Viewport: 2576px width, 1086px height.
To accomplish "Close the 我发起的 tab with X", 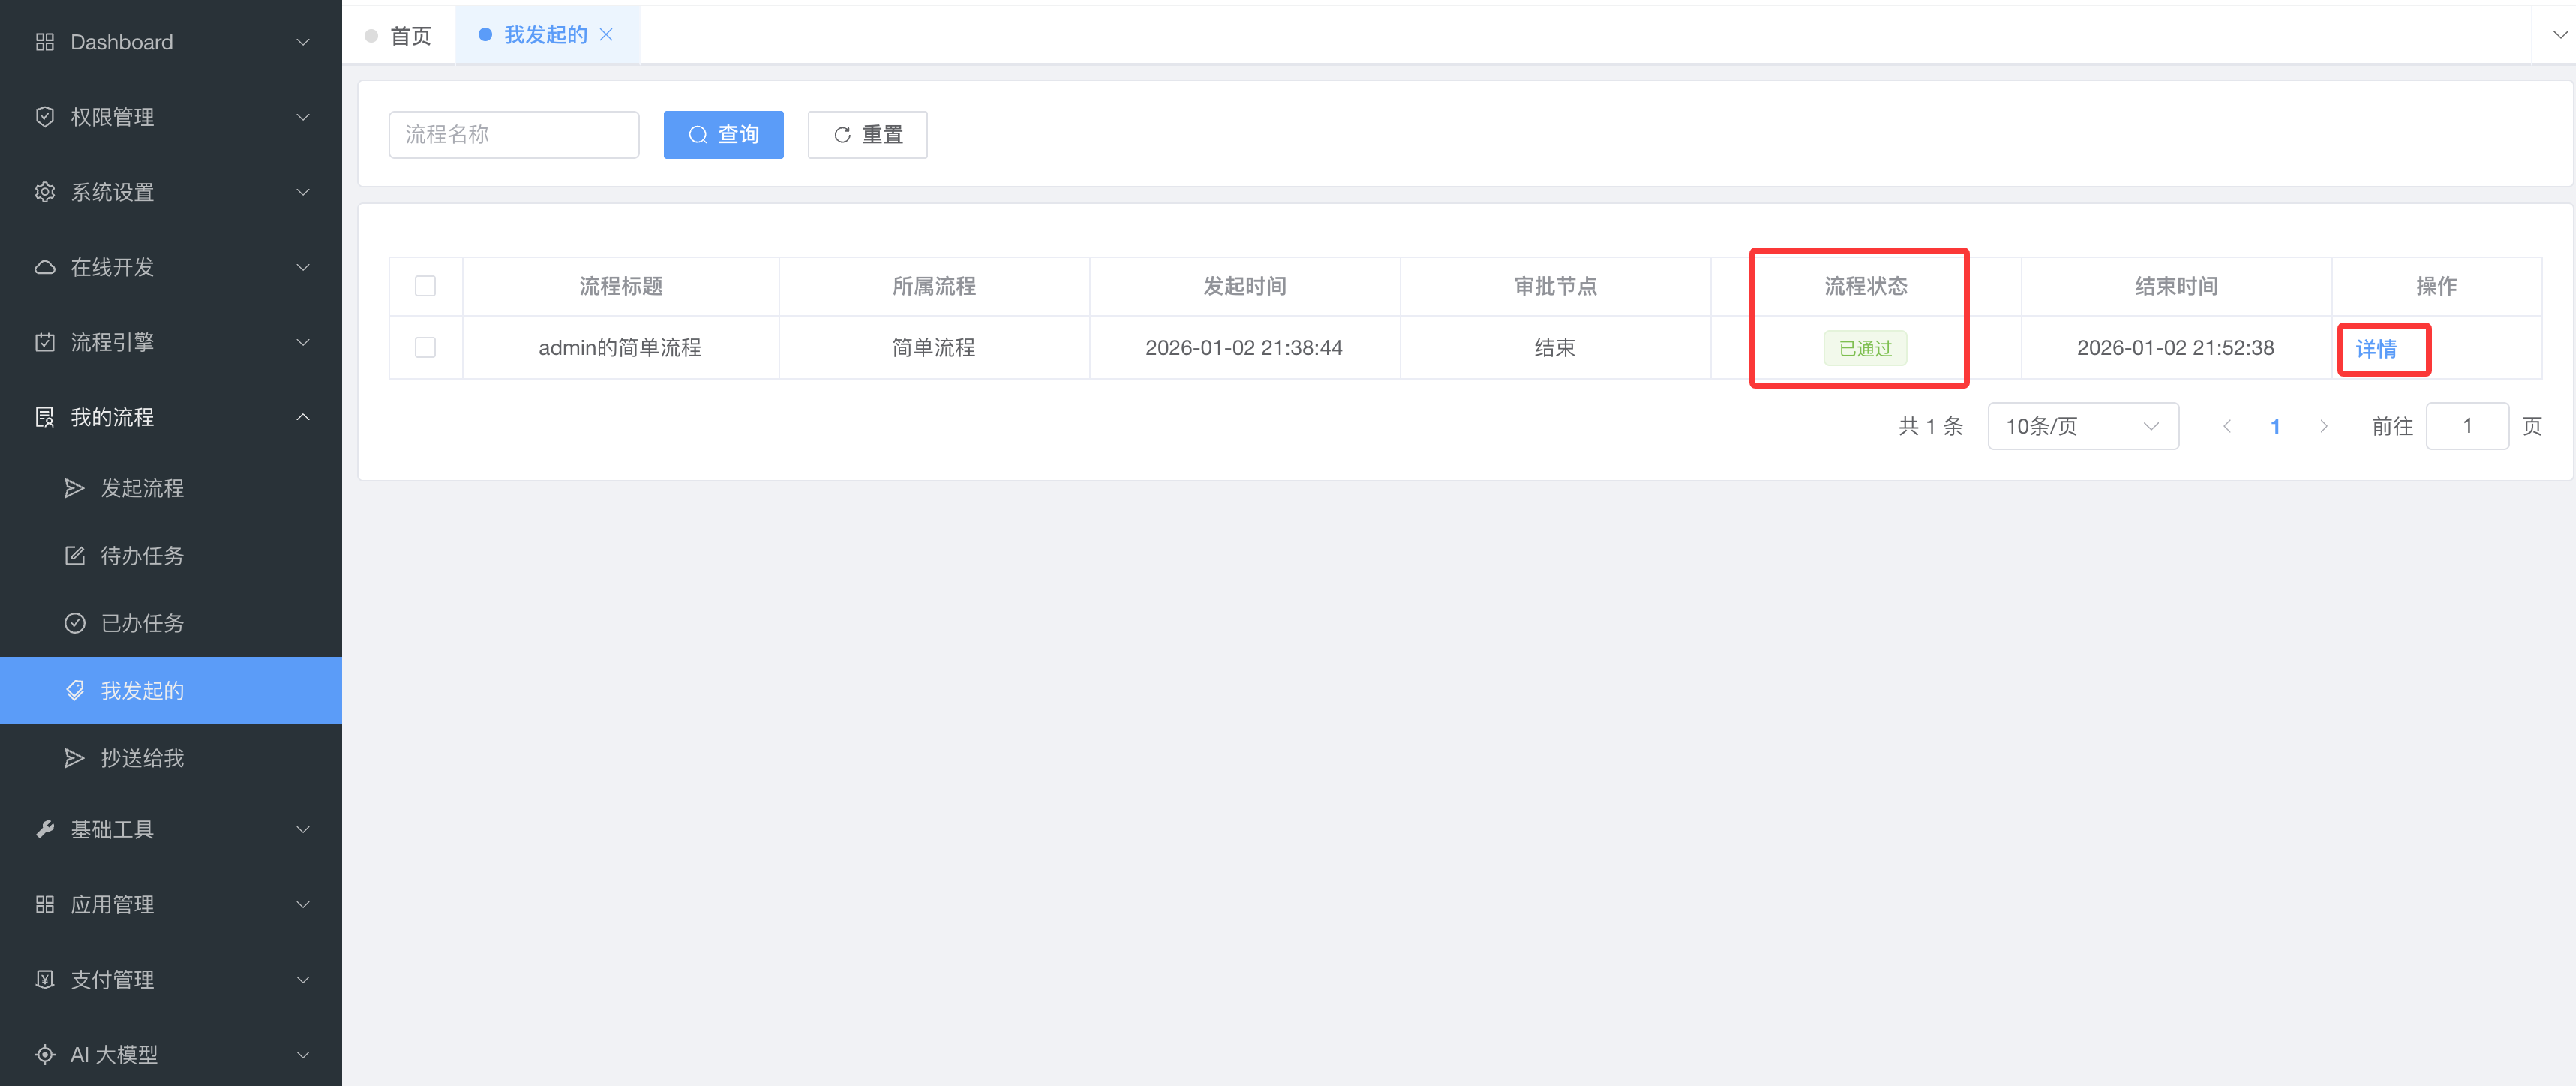I will click(606, 35).
